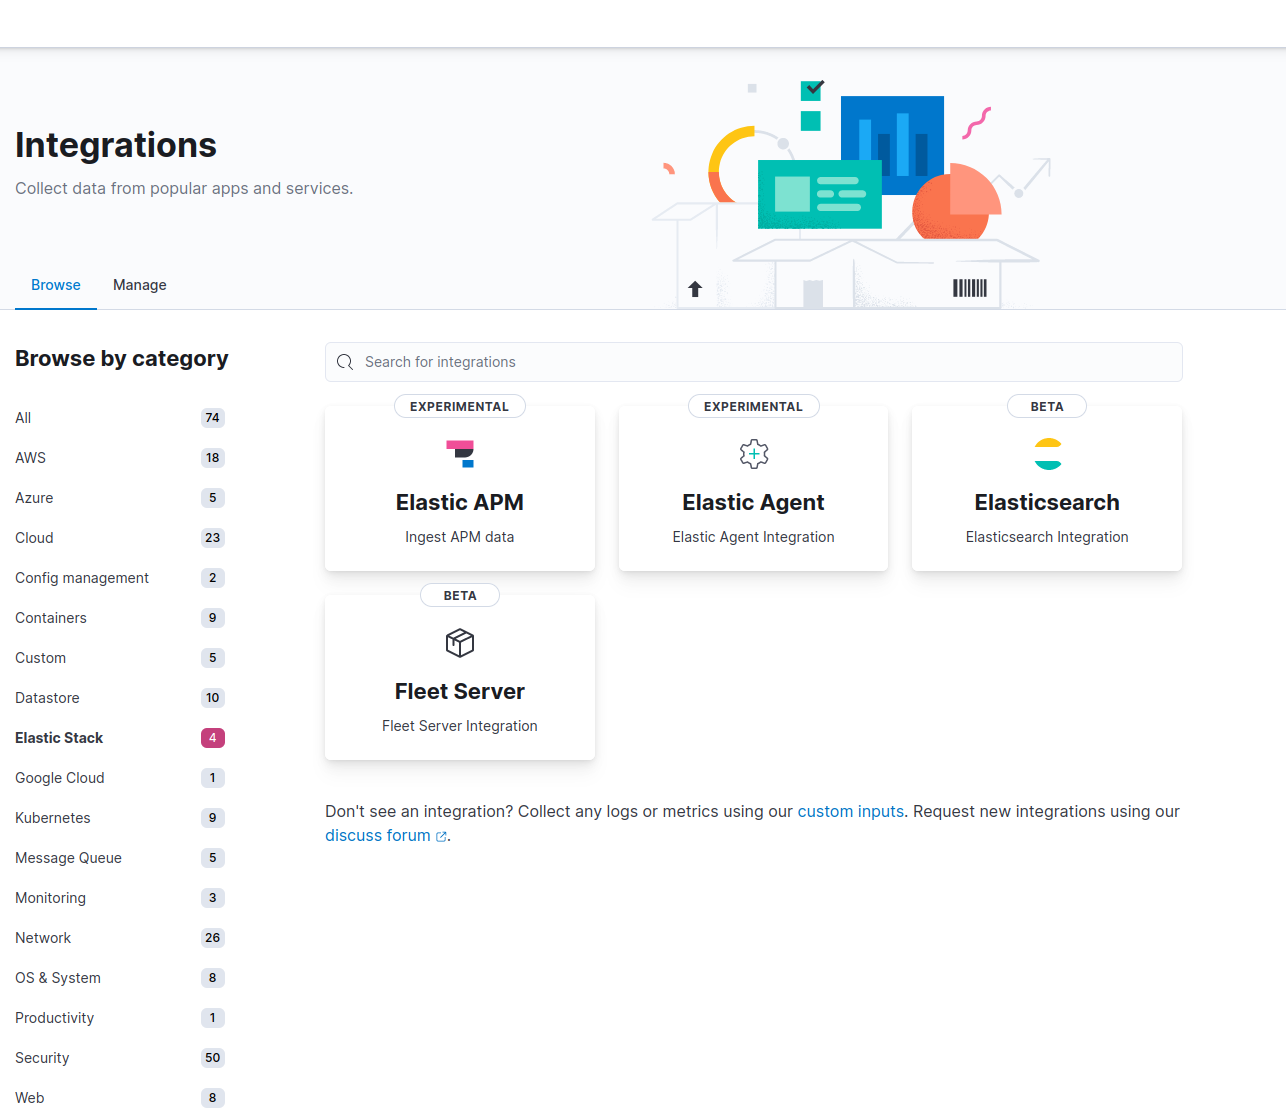This screenshot has width=1286, height=1119.
Task: Open the Elasticsearch card title
Action: pyautogui.click(x=1047, y=502)
